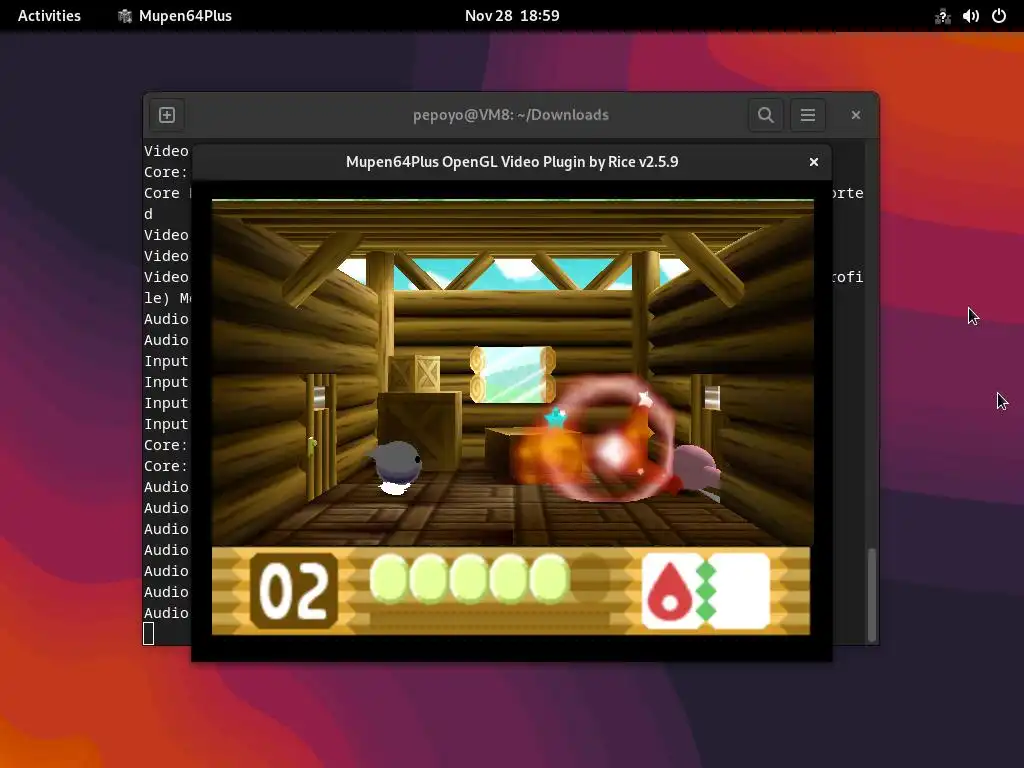Click the pepoyo@VM8: ~/Downloads terminal title

511,115
